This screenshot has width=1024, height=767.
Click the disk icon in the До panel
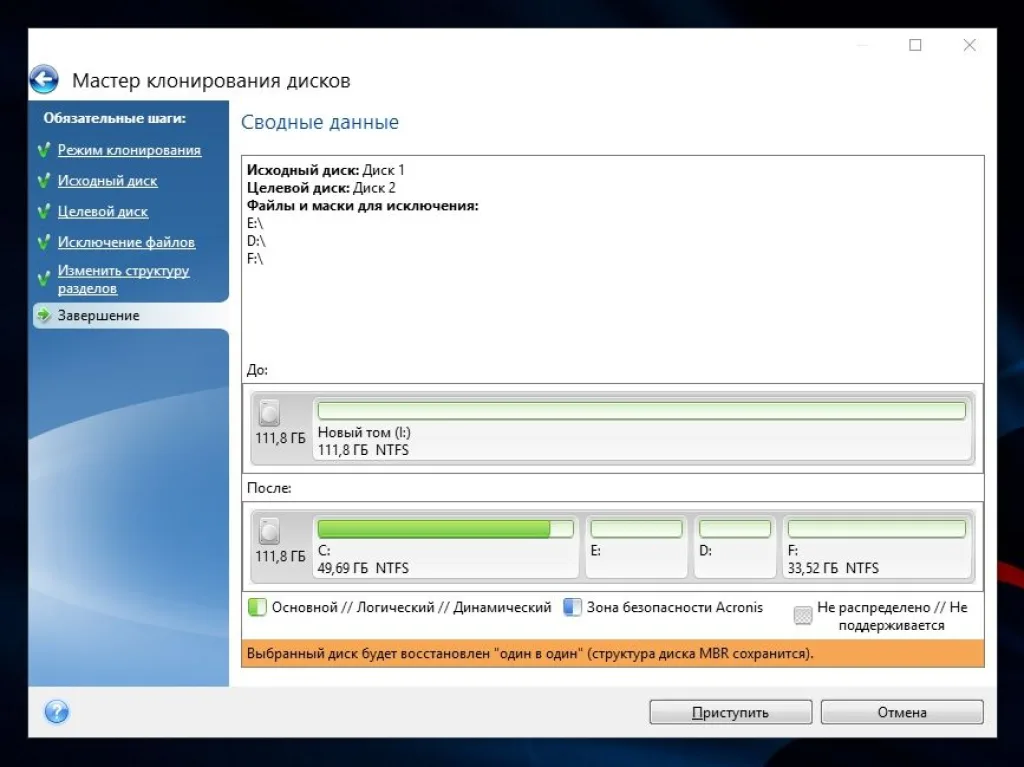click(x=269, y=413)
